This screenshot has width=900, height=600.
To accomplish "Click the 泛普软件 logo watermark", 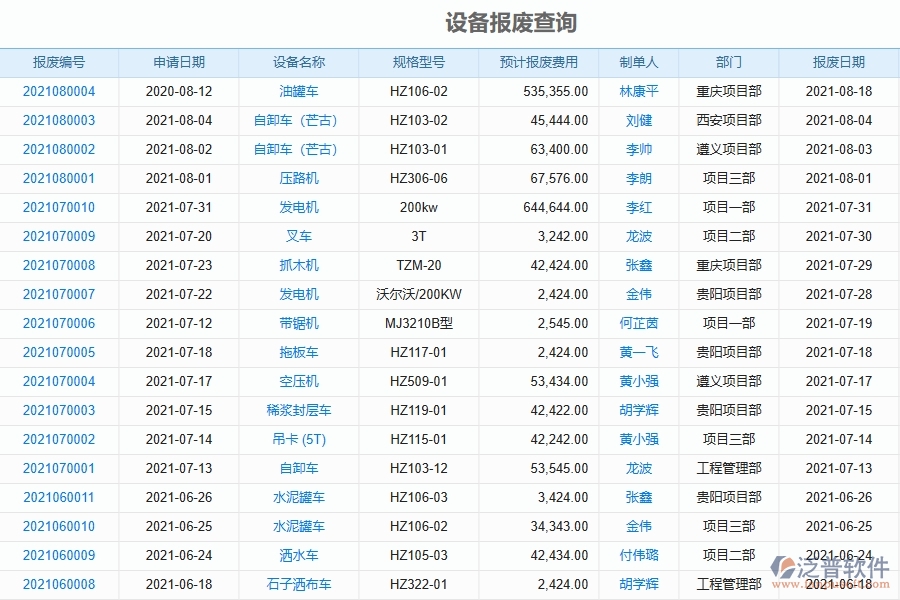I will (828, 566).
